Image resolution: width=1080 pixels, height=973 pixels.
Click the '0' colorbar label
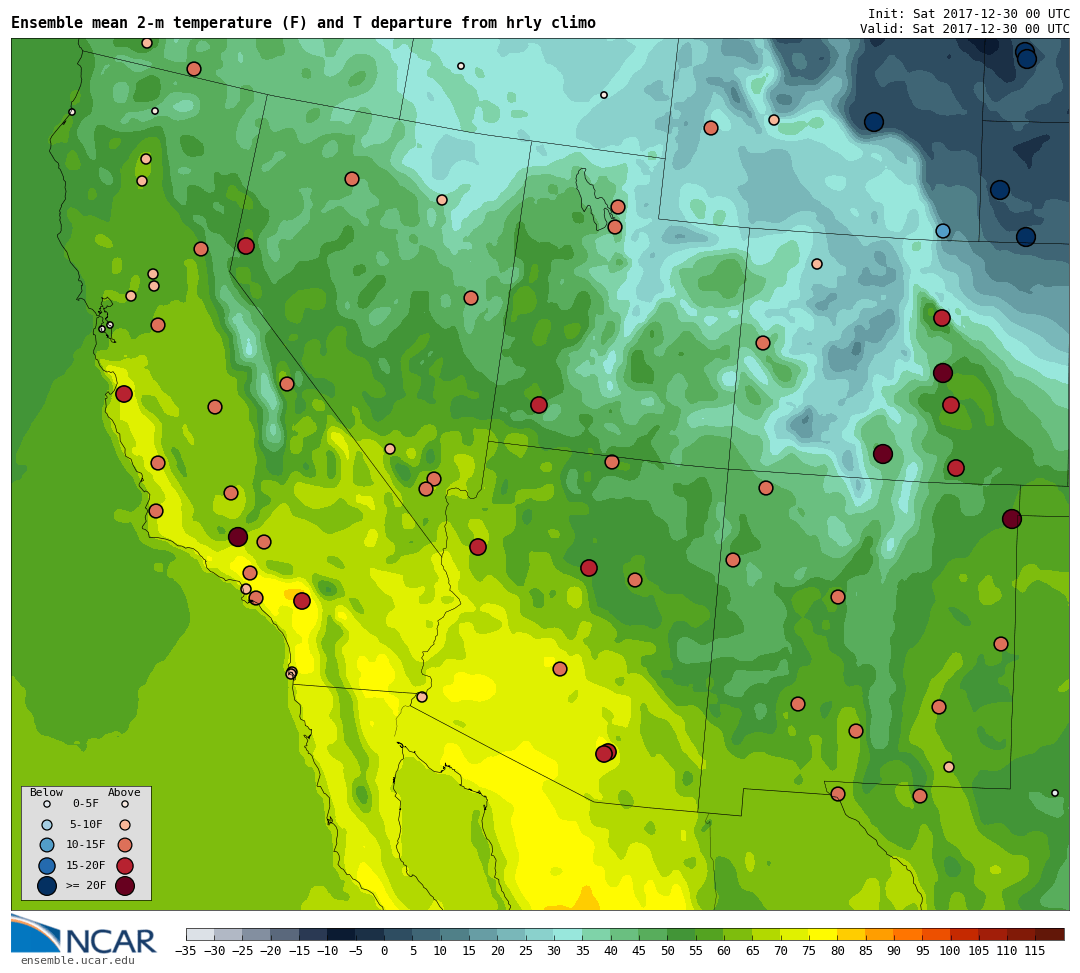384,951
